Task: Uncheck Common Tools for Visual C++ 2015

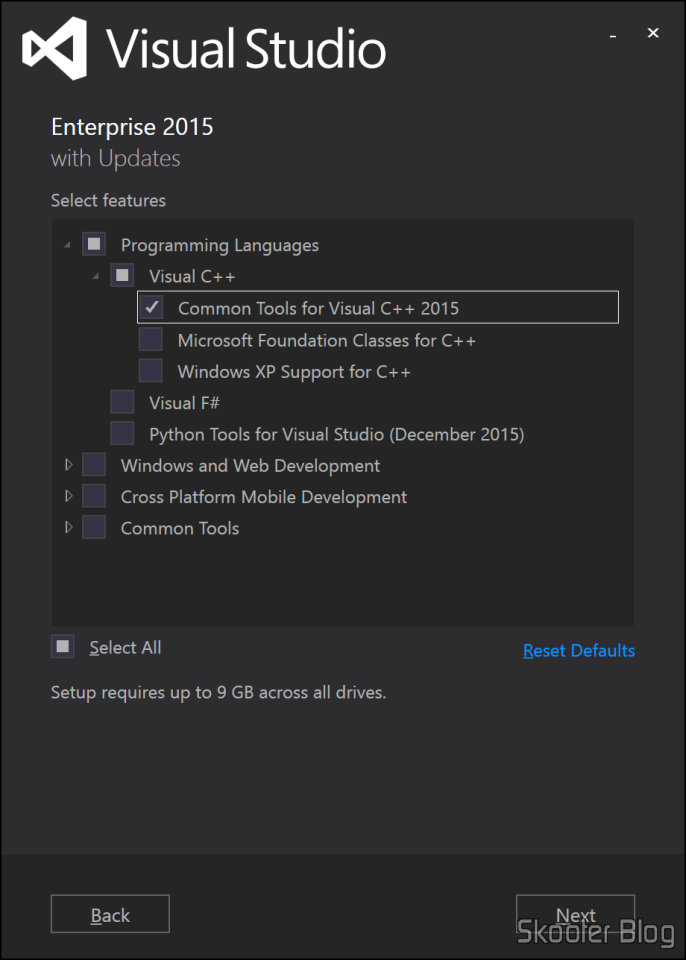Action: (x=150, y=307)
